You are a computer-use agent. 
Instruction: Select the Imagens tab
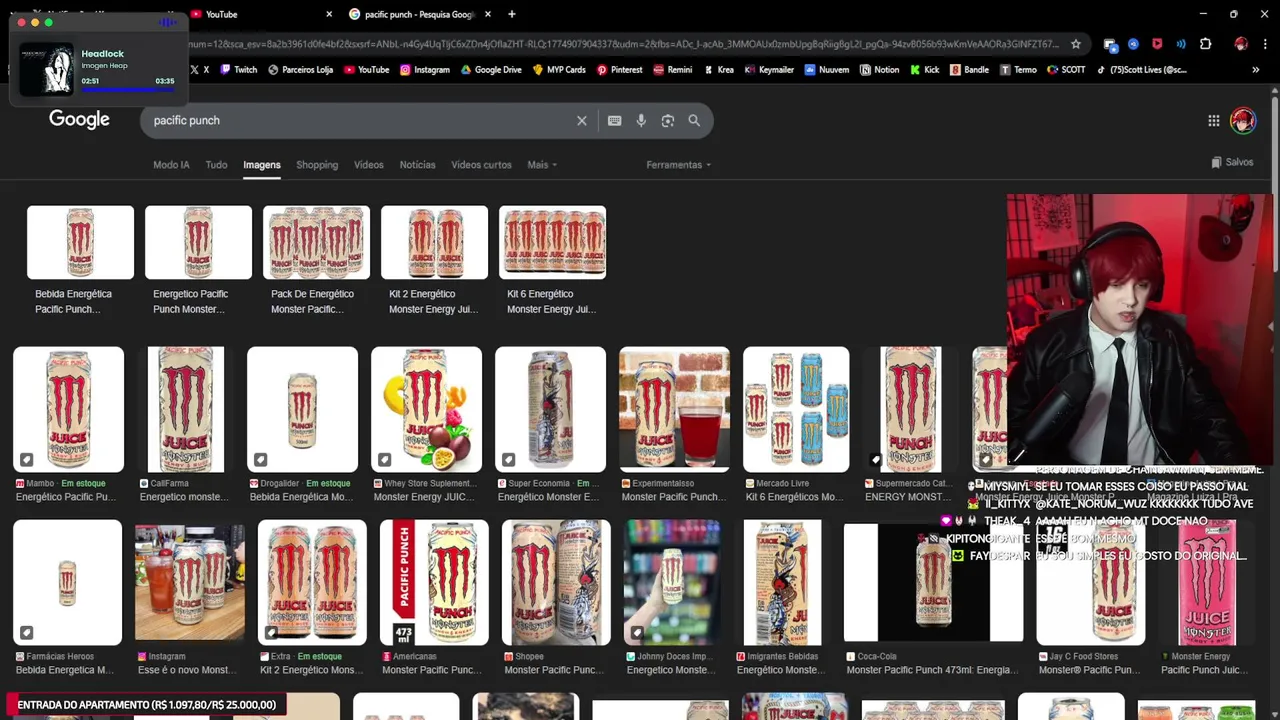coord(262,165)
